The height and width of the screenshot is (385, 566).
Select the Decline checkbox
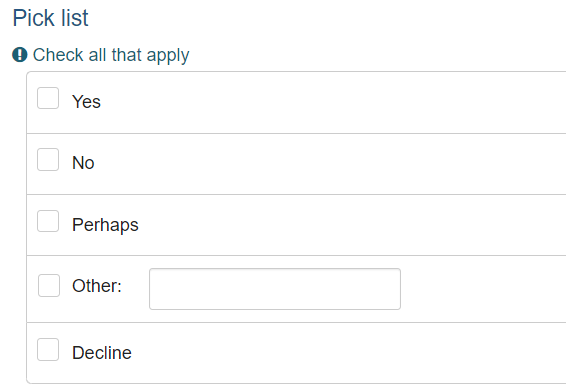[x=48, y=349]
